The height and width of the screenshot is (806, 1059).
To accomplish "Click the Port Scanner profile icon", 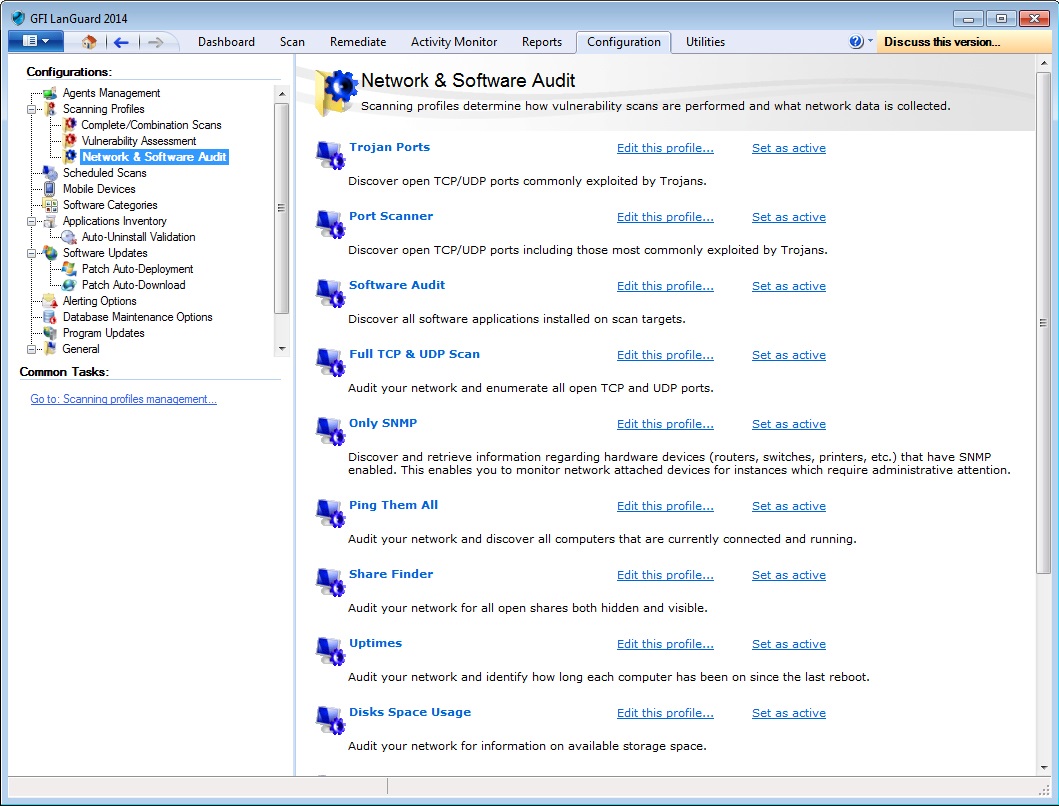I will (331, 225).
